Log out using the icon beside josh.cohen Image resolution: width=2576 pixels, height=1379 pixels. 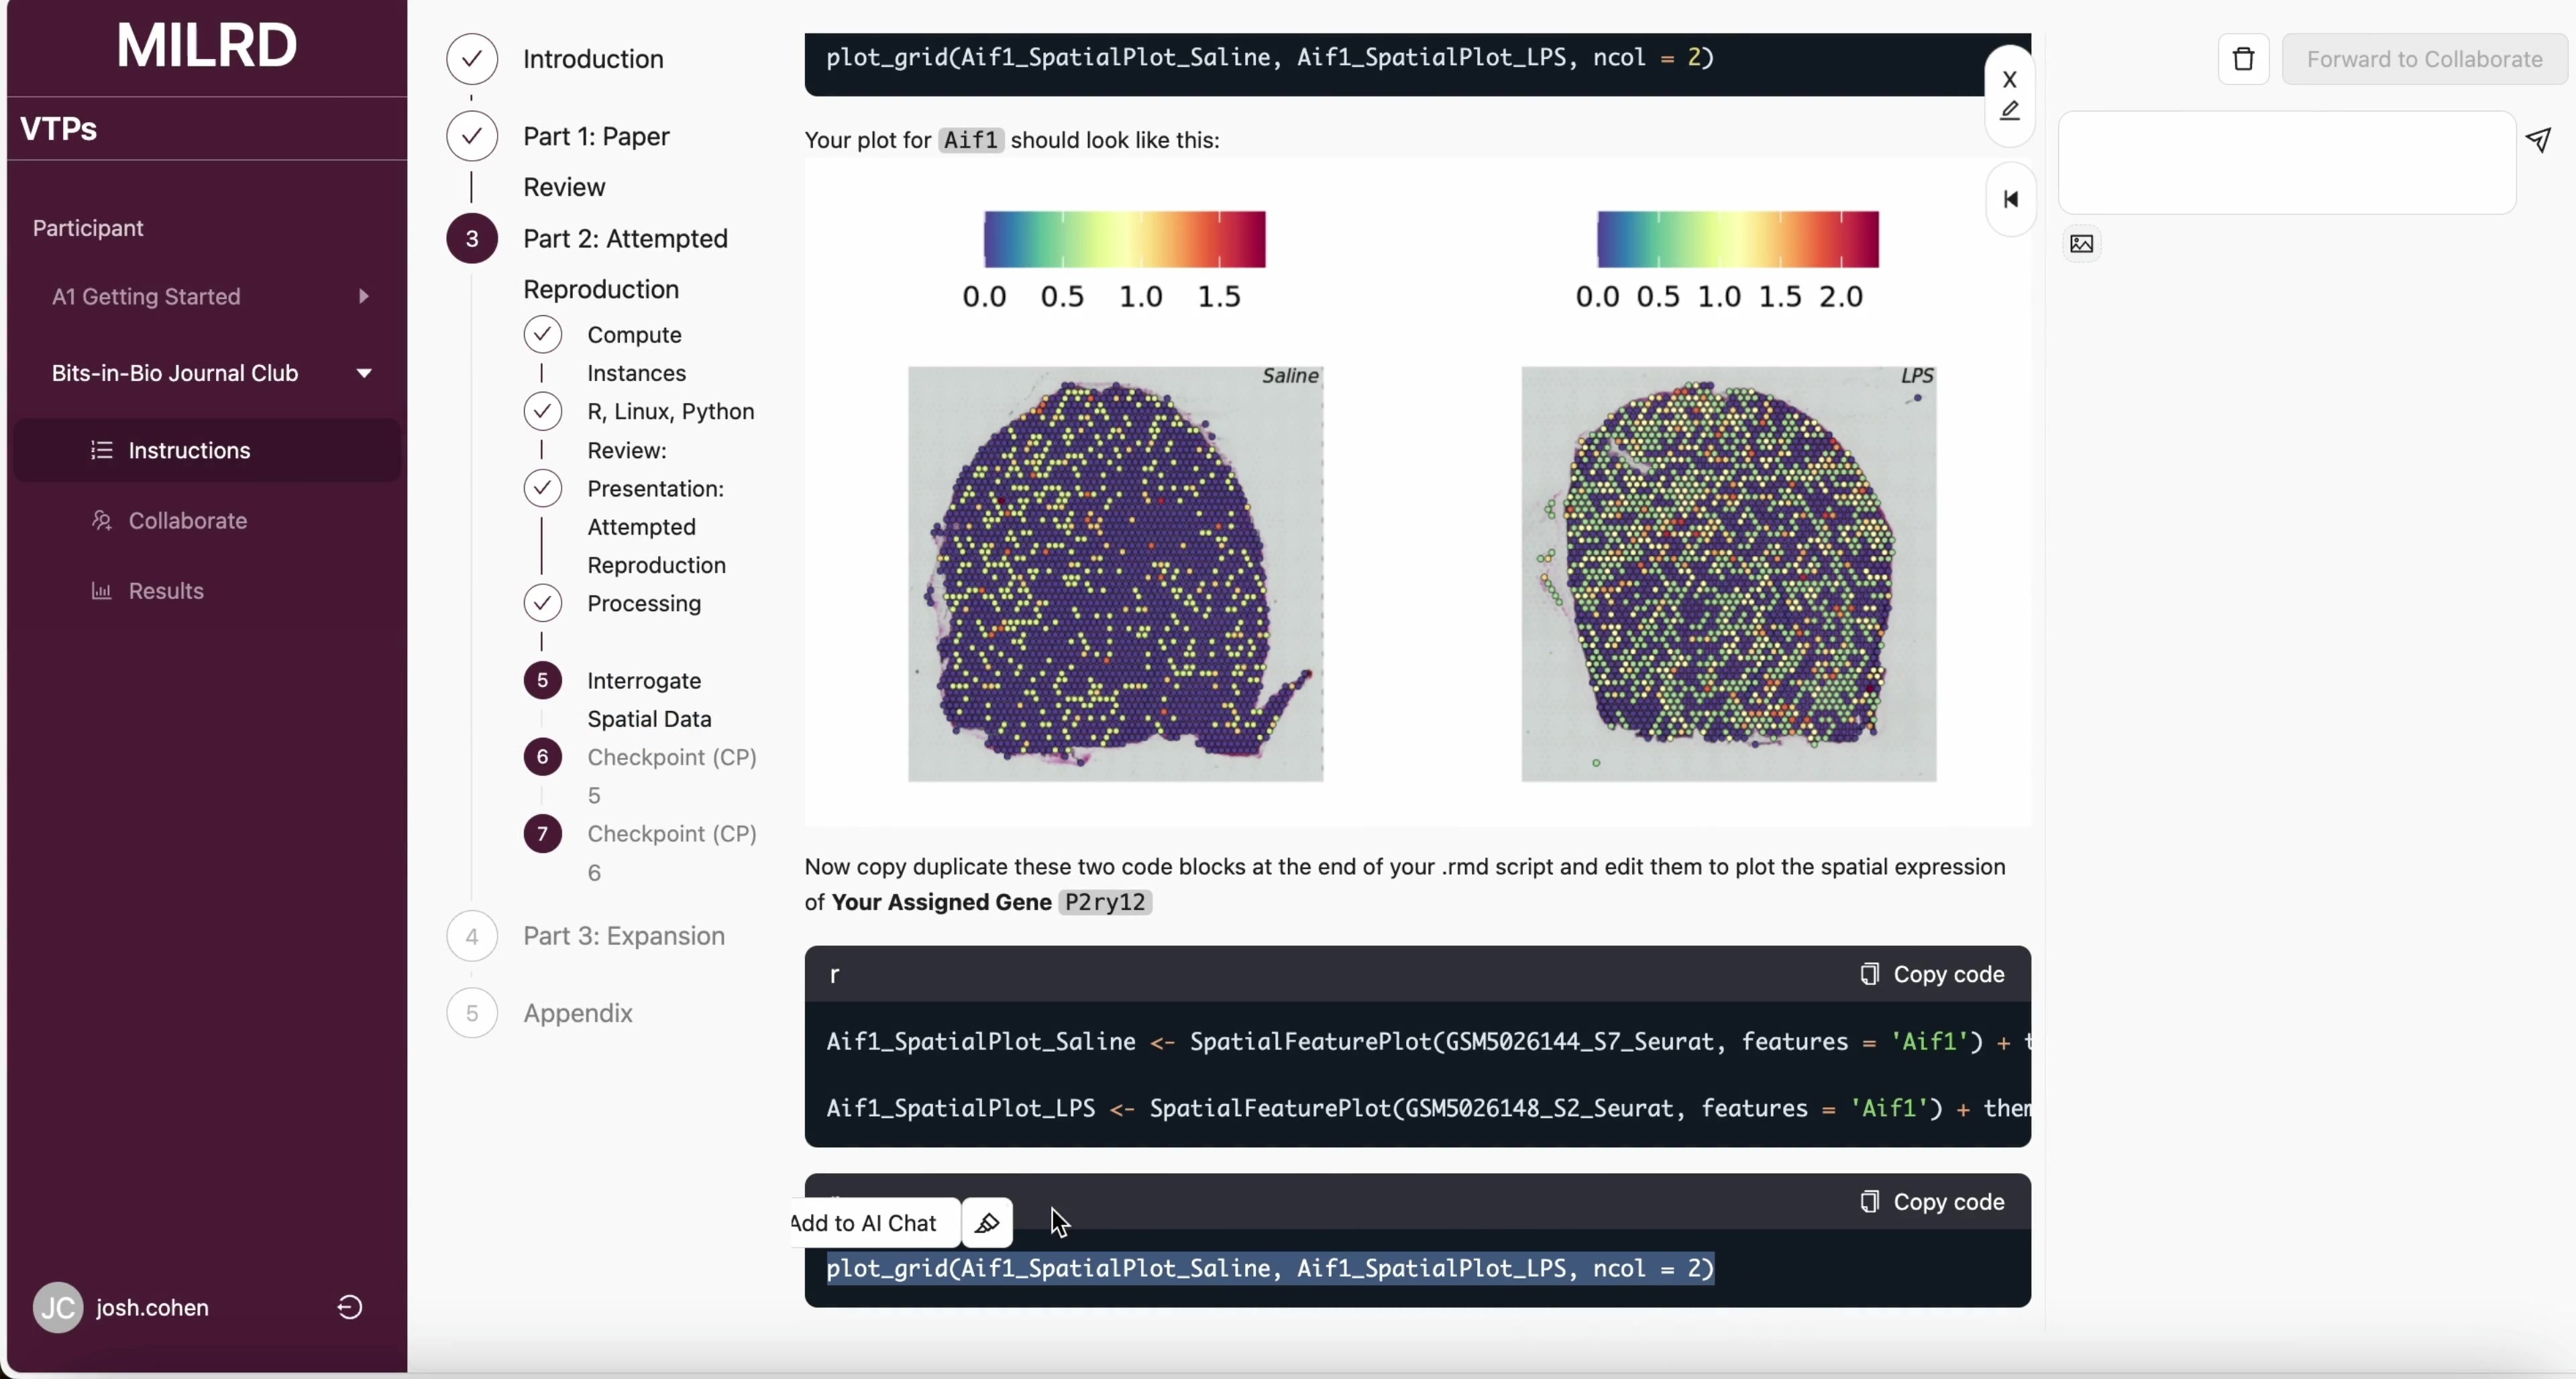pyautogui.click(x=349, y=1307)
